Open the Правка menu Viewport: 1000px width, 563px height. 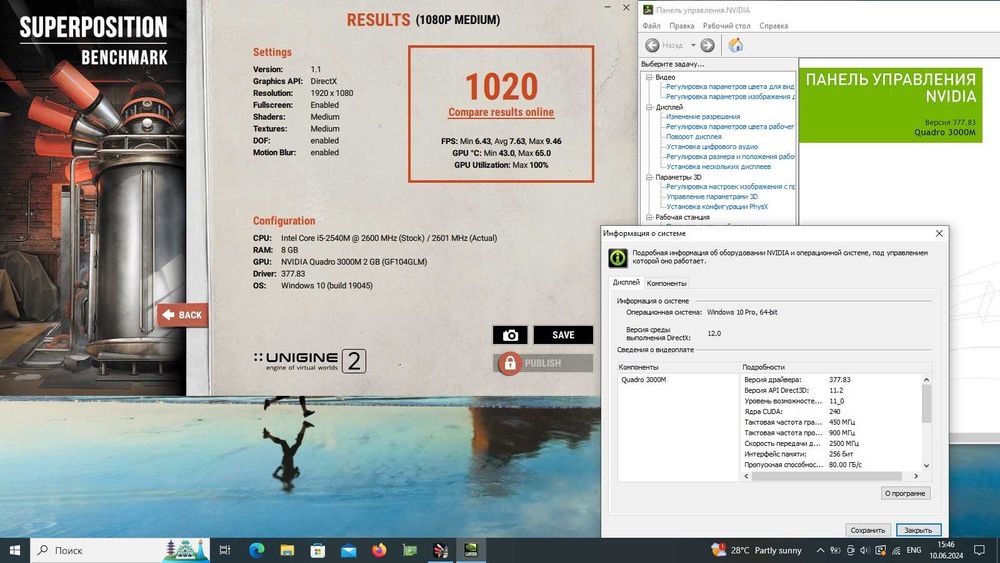click(681, 26)
